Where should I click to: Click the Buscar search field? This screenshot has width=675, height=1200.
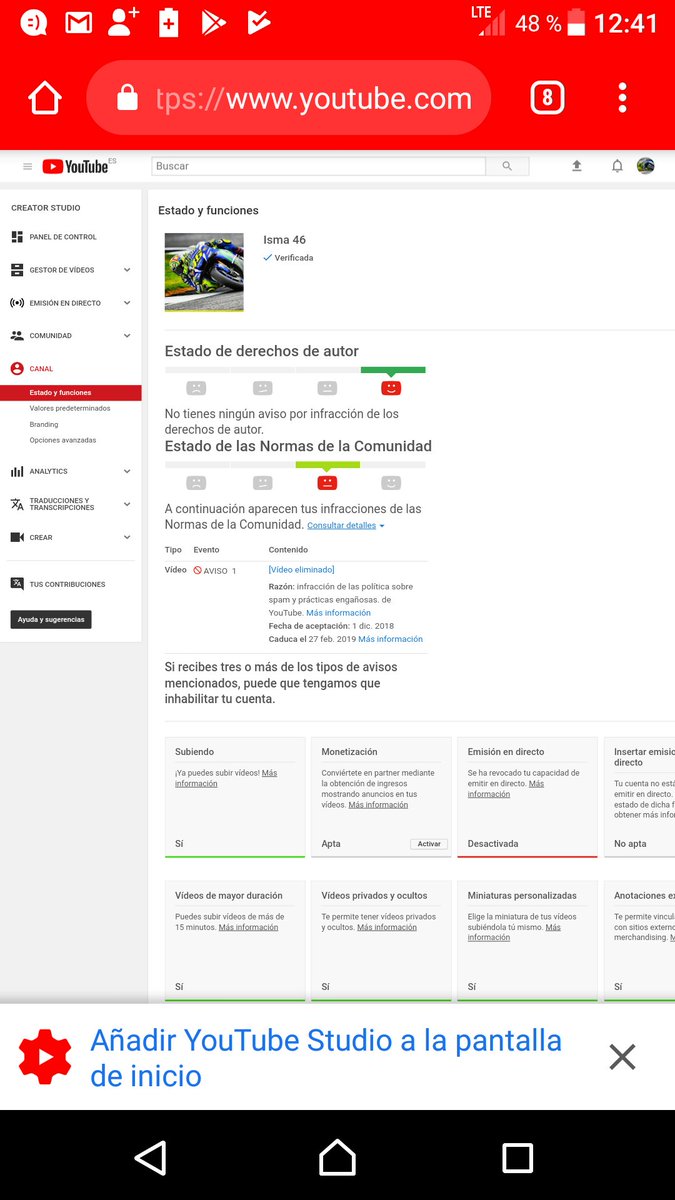click(x=318, y=166)
